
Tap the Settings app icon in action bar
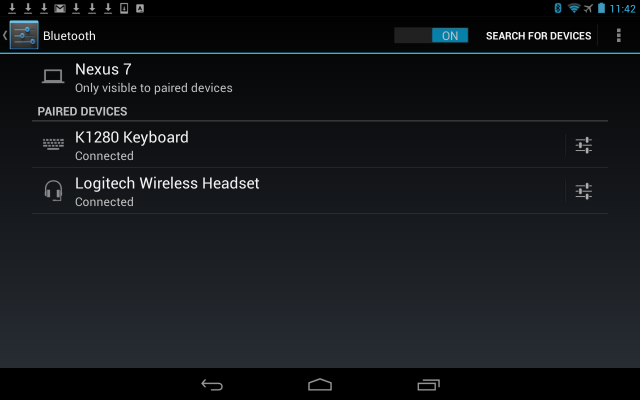[x=24, y=35]
